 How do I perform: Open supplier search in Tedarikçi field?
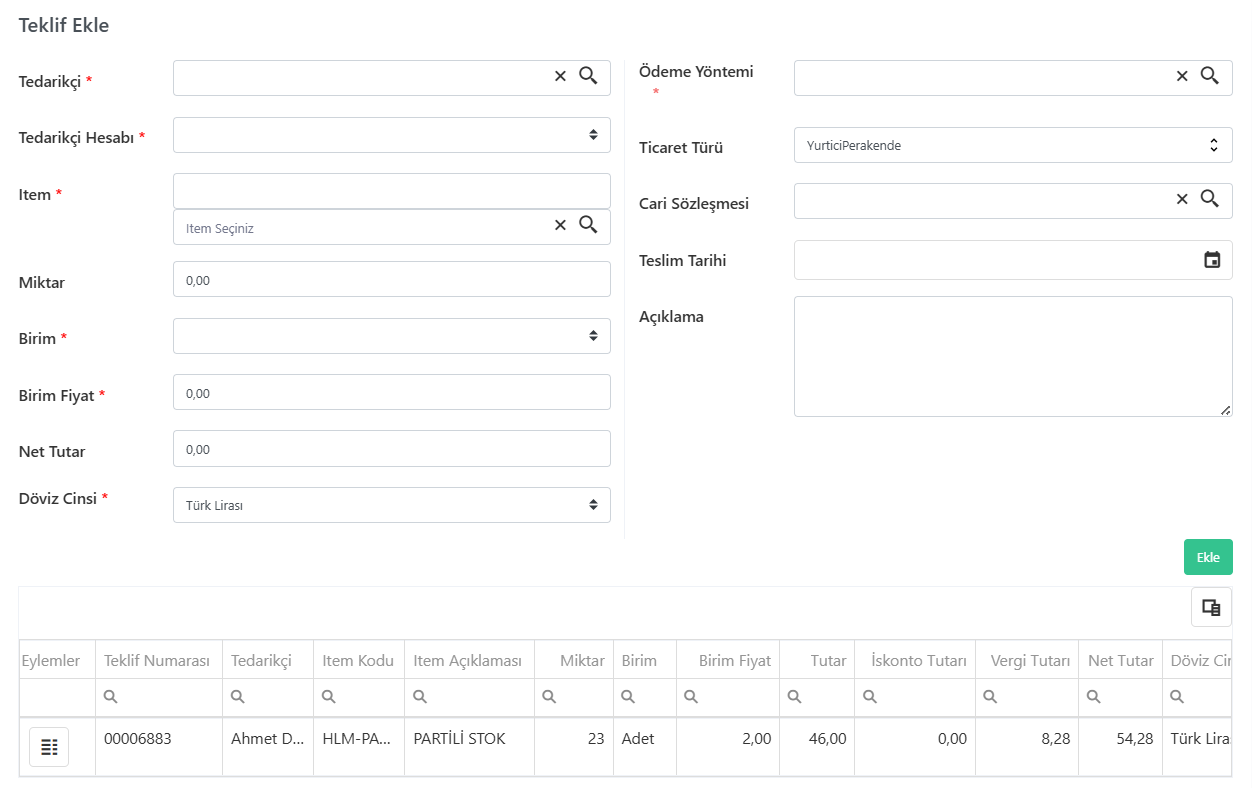click(x=588, y=76)
